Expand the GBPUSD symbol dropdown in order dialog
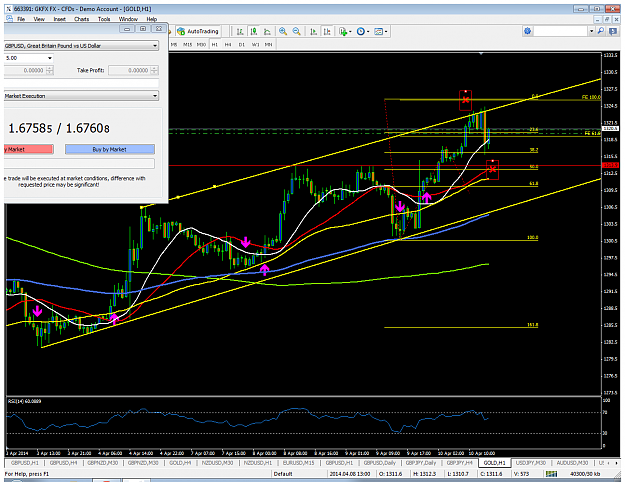Image resolution: width=625 pixels, height=482 pixels. point(155,46)
